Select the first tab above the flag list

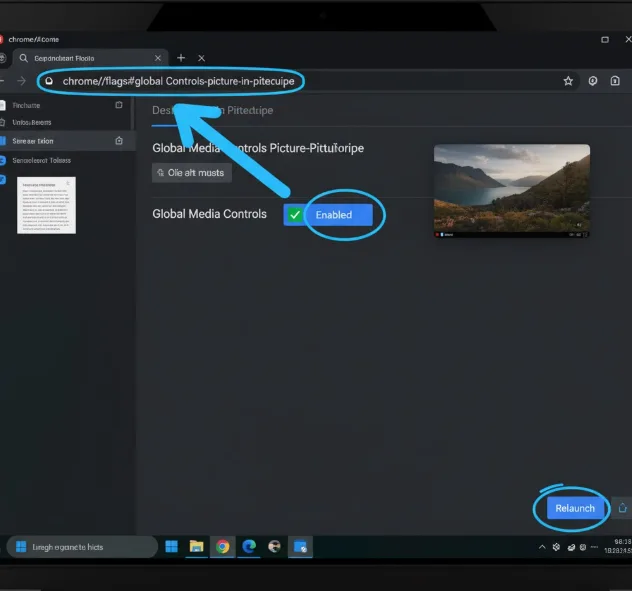tap(164, 110)
